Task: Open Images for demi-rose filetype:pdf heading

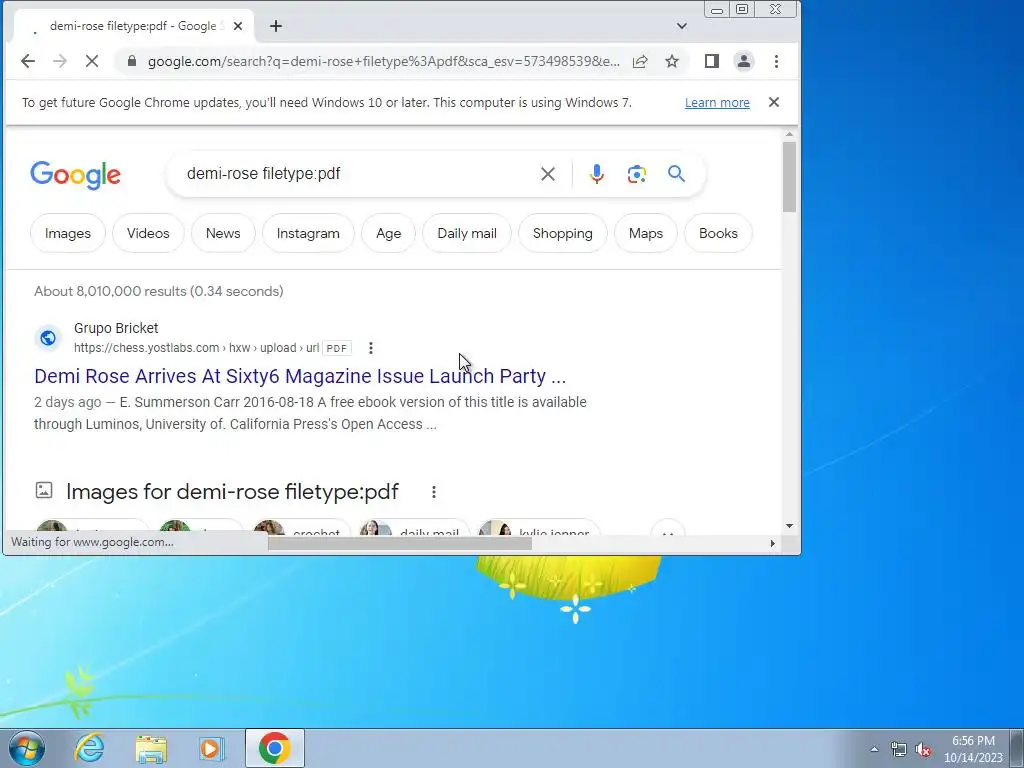Action: (x=232, y=492)
